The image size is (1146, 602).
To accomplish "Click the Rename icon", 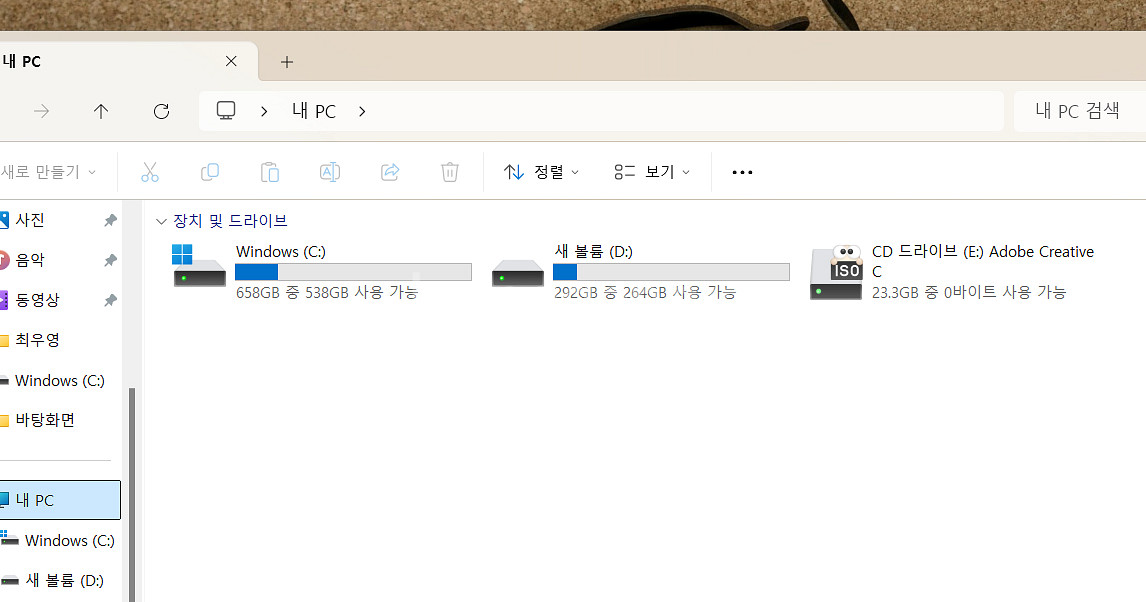I will [x=330, y=172].
